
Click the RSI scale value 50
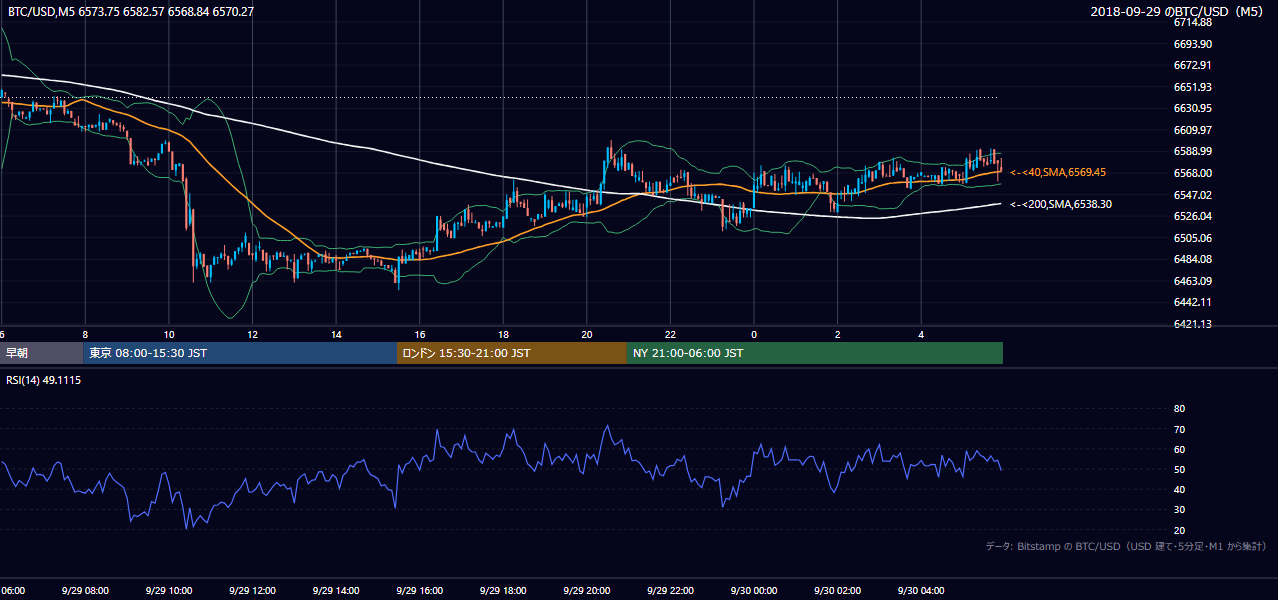tap(1179, 469)
